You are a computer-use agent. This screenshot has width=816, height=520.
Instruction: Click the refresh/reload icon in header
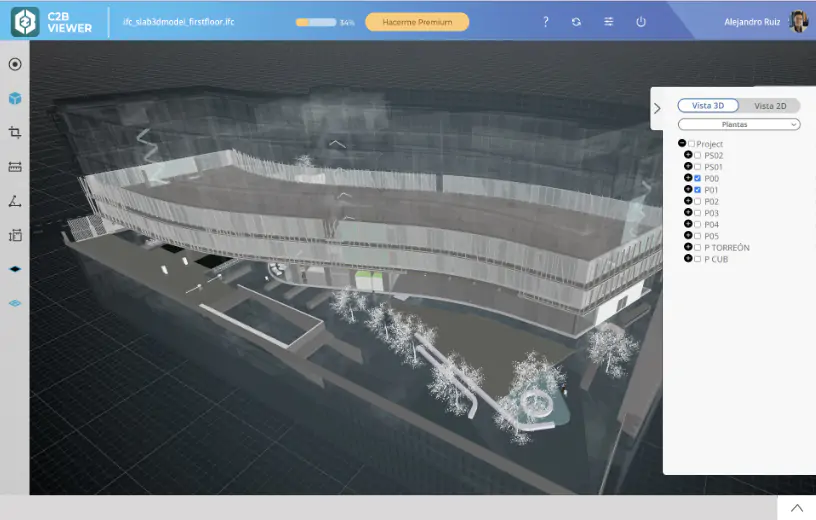click(576, 22)
